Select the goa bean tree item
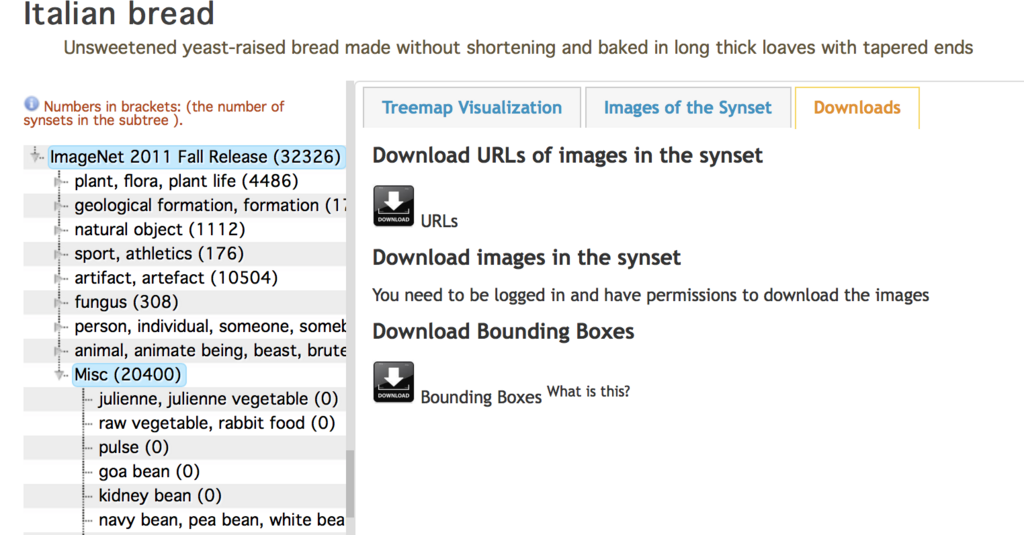1024x535 pixels. pyautogui.click(x=149, y=472)
